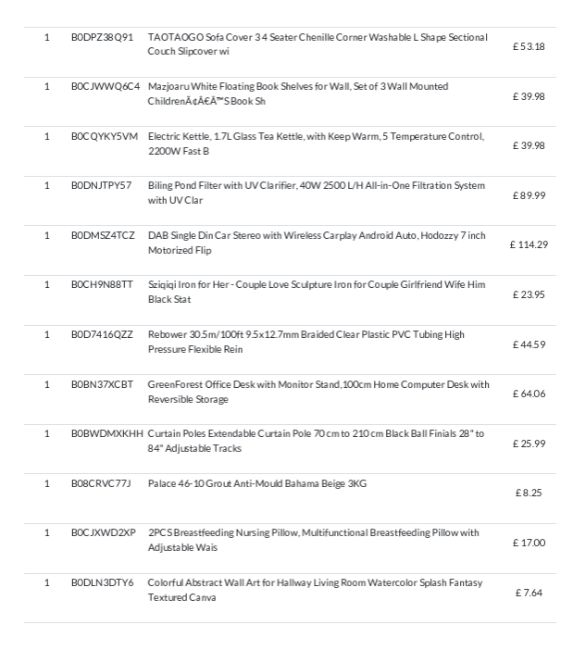Select the GreenForest Office Desk description

click(318, 391)
